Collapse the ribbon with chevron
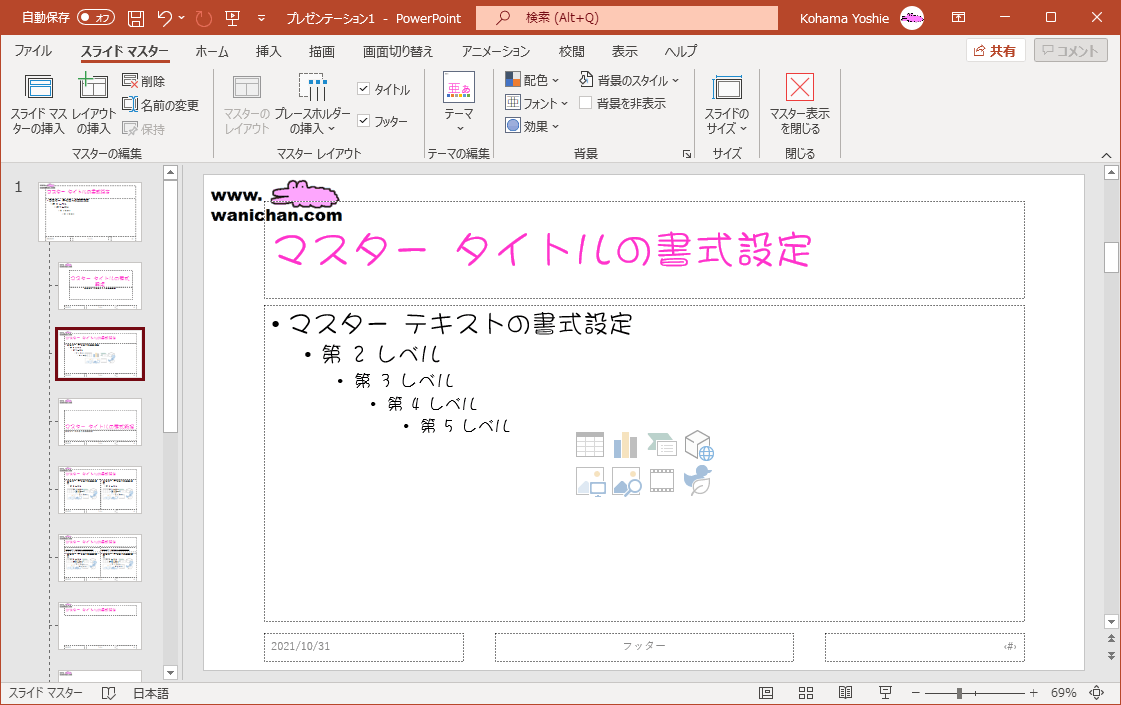The image size is (1121, 705). (x=1106, y=154)
